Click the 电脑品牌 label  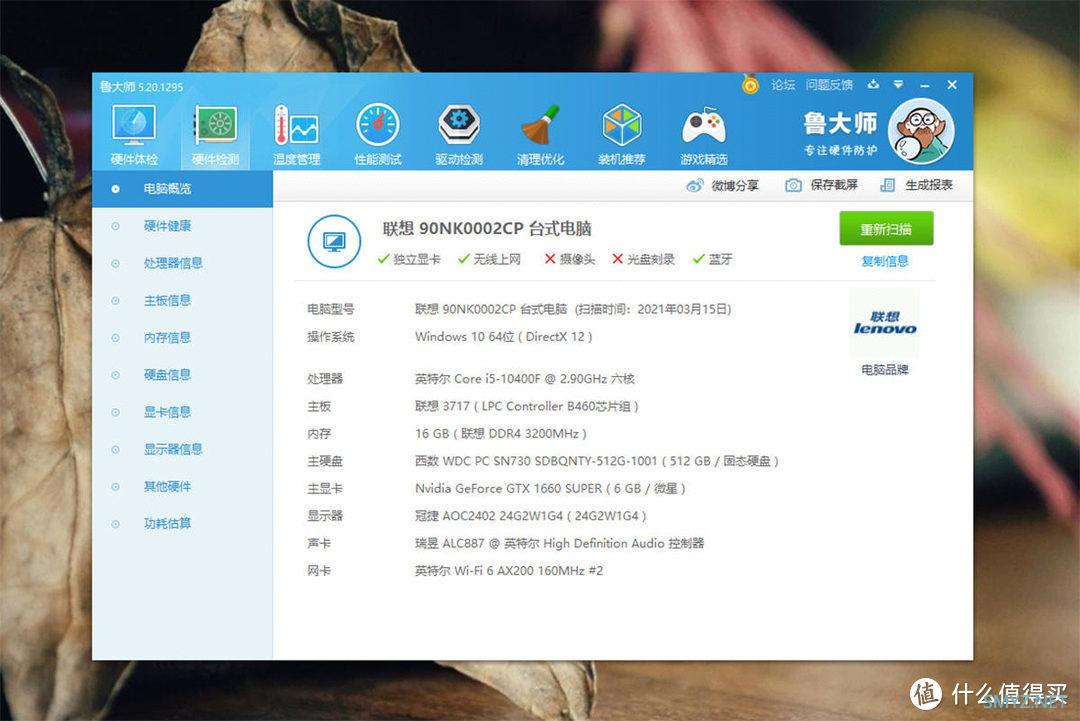(885, 370)
